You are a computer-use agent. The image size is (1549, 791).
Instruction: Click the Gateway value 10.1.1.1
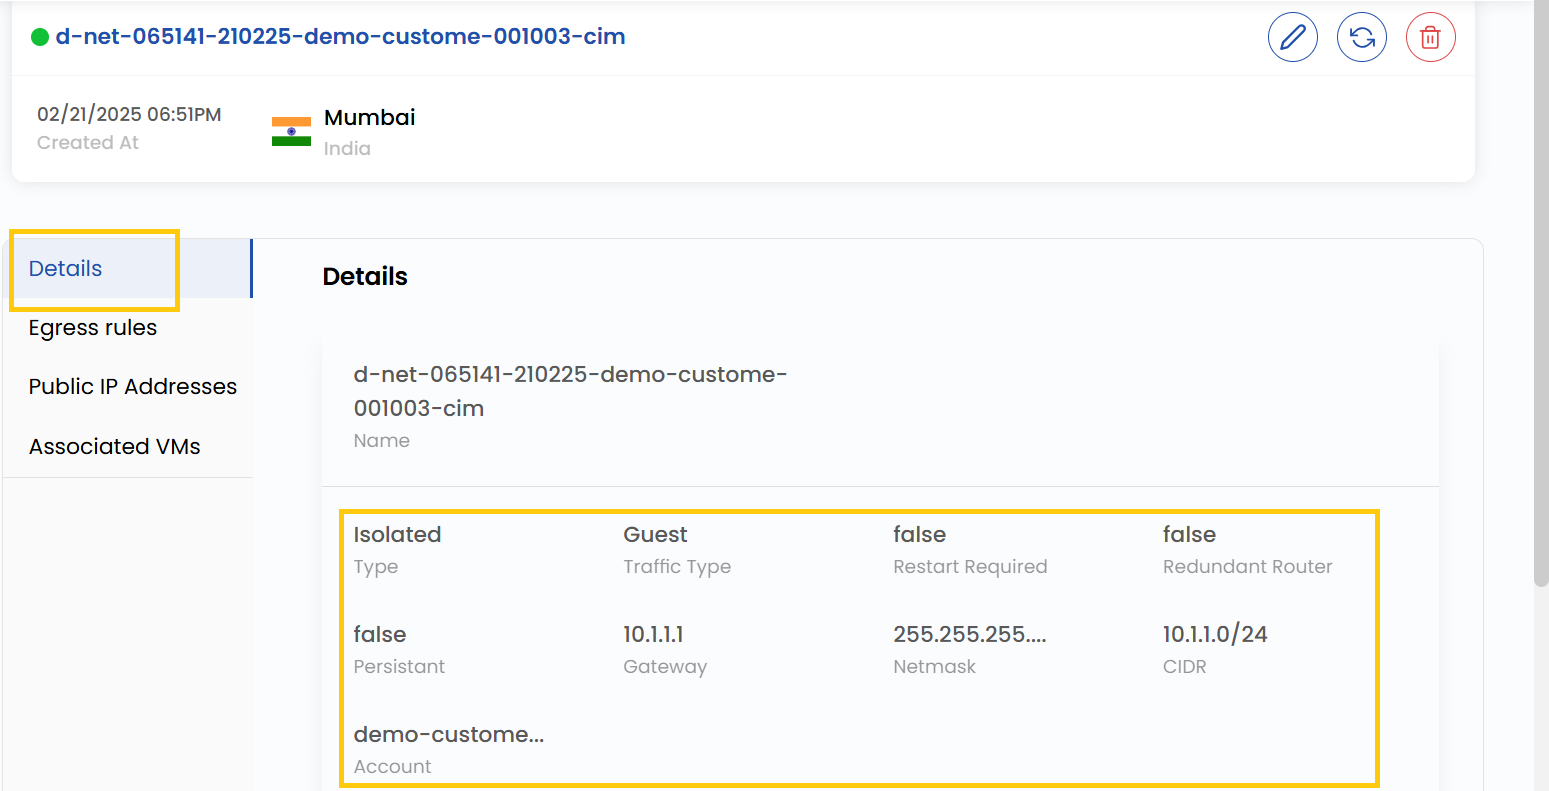click(653, 634)
